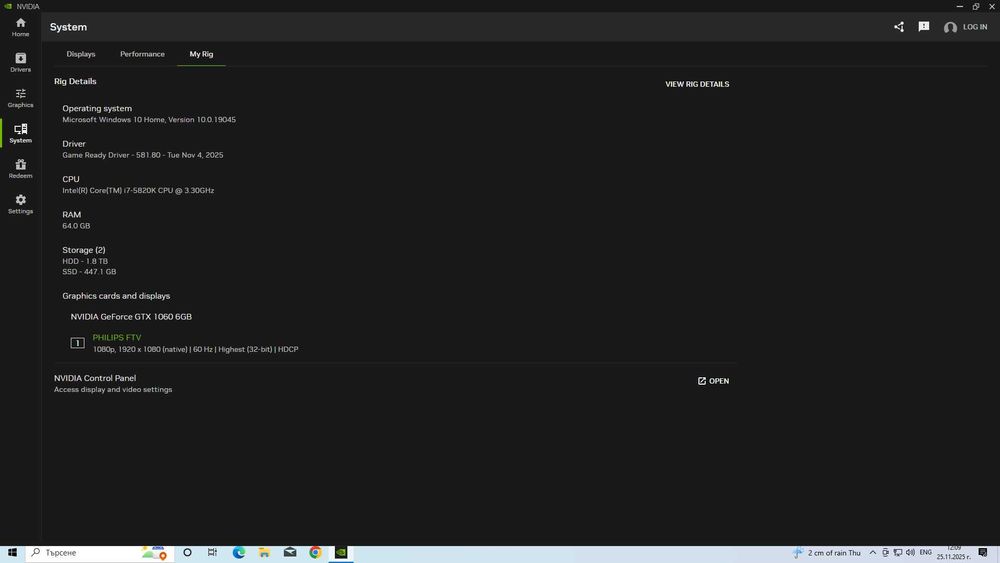Select the System sidebar item
This screenshot has height=563, width=1000.
(x=20, y=133)
